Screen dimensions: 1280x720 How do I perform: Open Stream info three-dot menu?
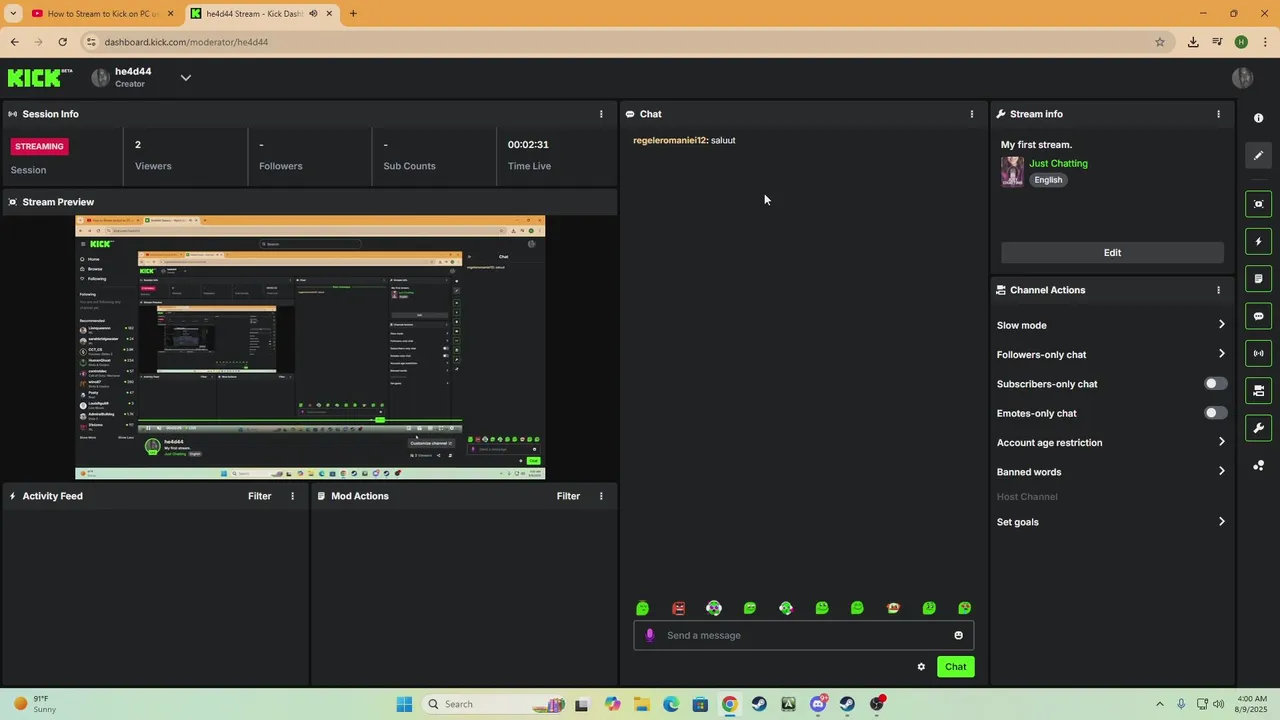[1218, 114]
